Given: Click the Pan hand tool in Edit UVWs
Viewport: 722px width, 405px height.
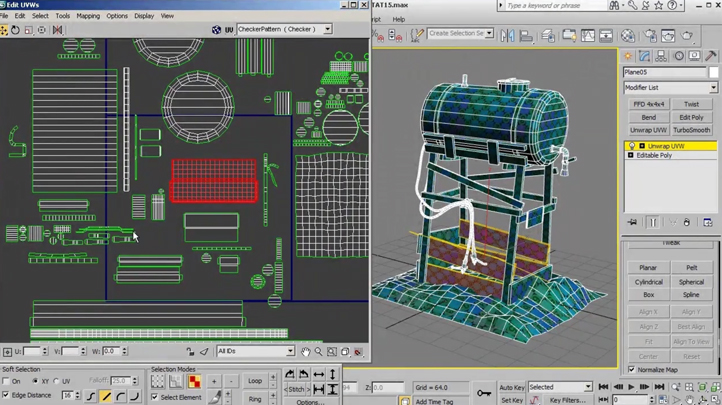Looking at the screenshot, I should pos(306,352).
